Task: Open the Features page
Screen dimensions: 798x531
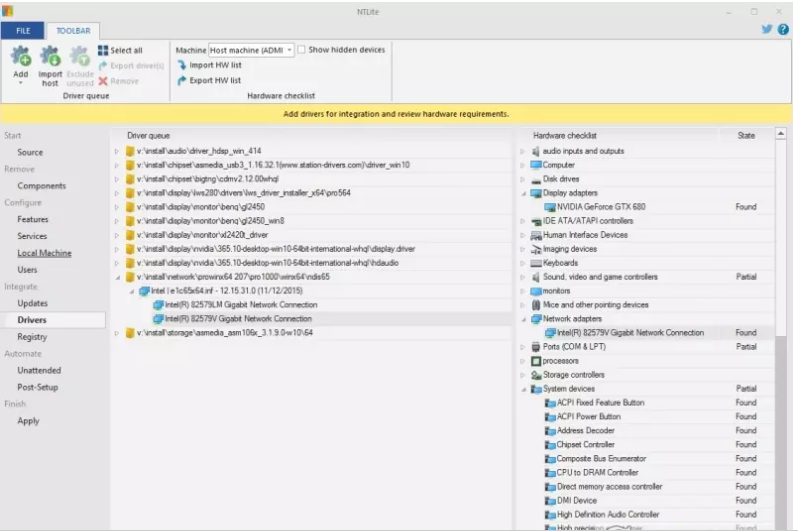Action: tap(33, 219)
